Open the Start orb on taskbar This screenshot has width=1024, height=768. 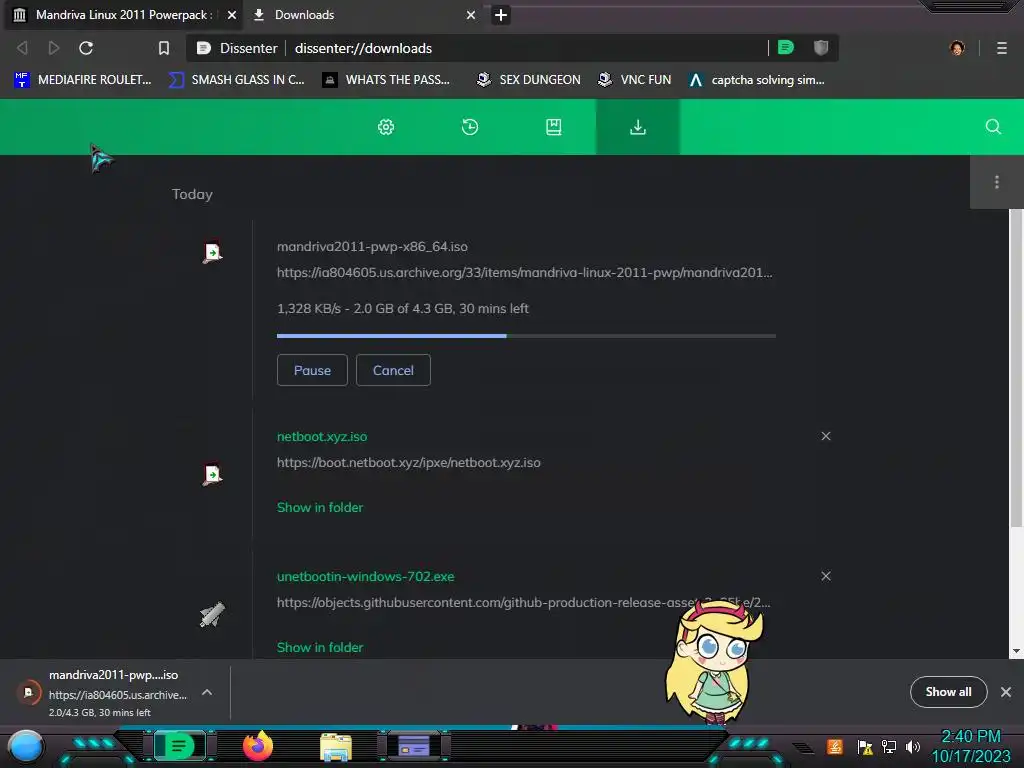[25, 747]
